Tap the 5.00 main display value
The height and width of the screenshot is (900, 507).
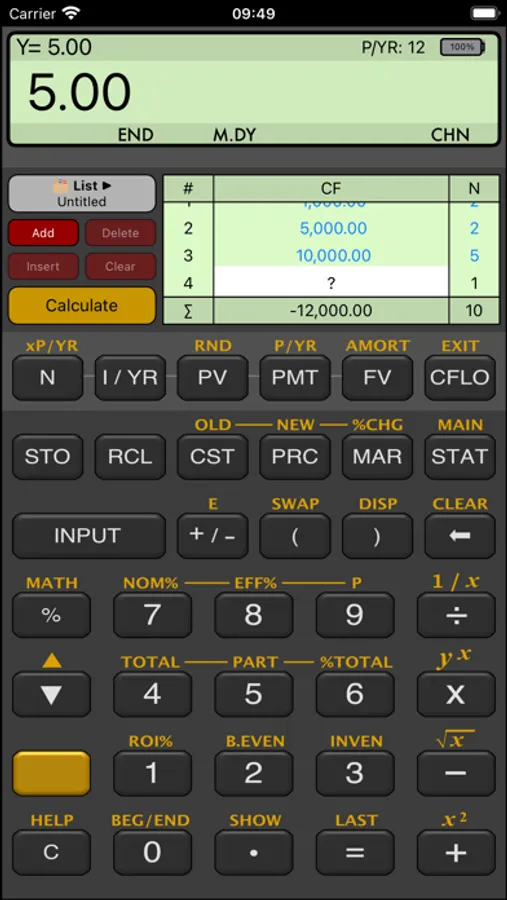80,92
